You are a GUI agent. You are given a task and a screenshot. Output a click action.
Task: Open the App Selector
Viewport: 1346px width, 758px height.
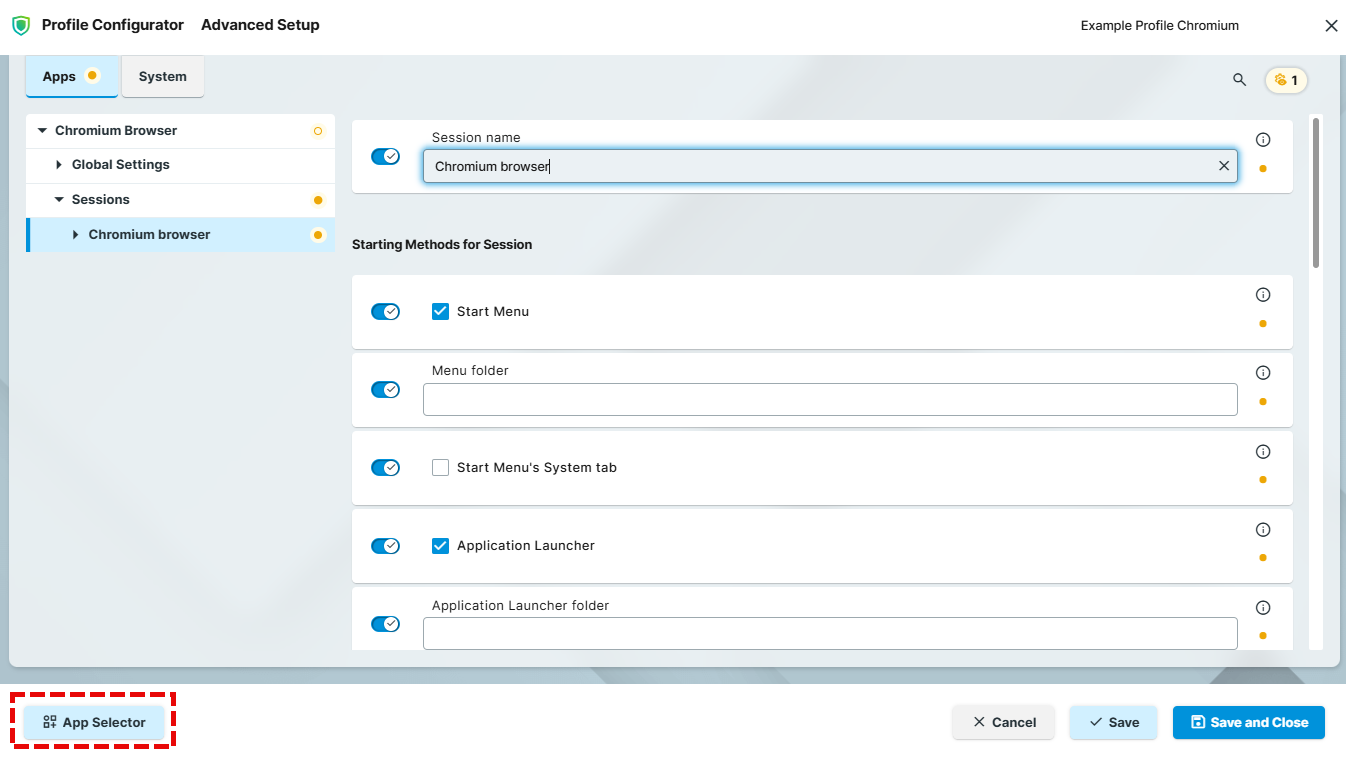coord(93,721)
